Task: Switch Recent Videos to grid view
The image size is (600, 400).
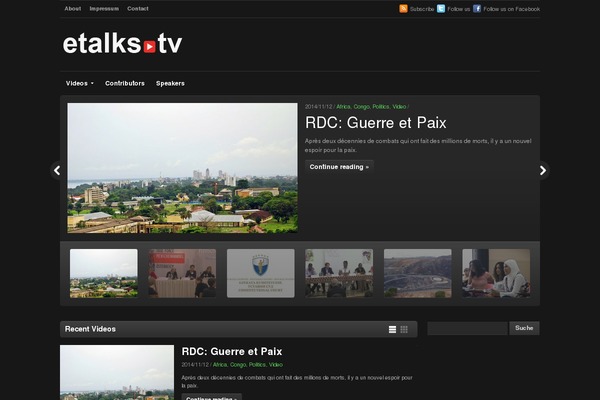Action: pyautogui.click(x=404, y=329)
